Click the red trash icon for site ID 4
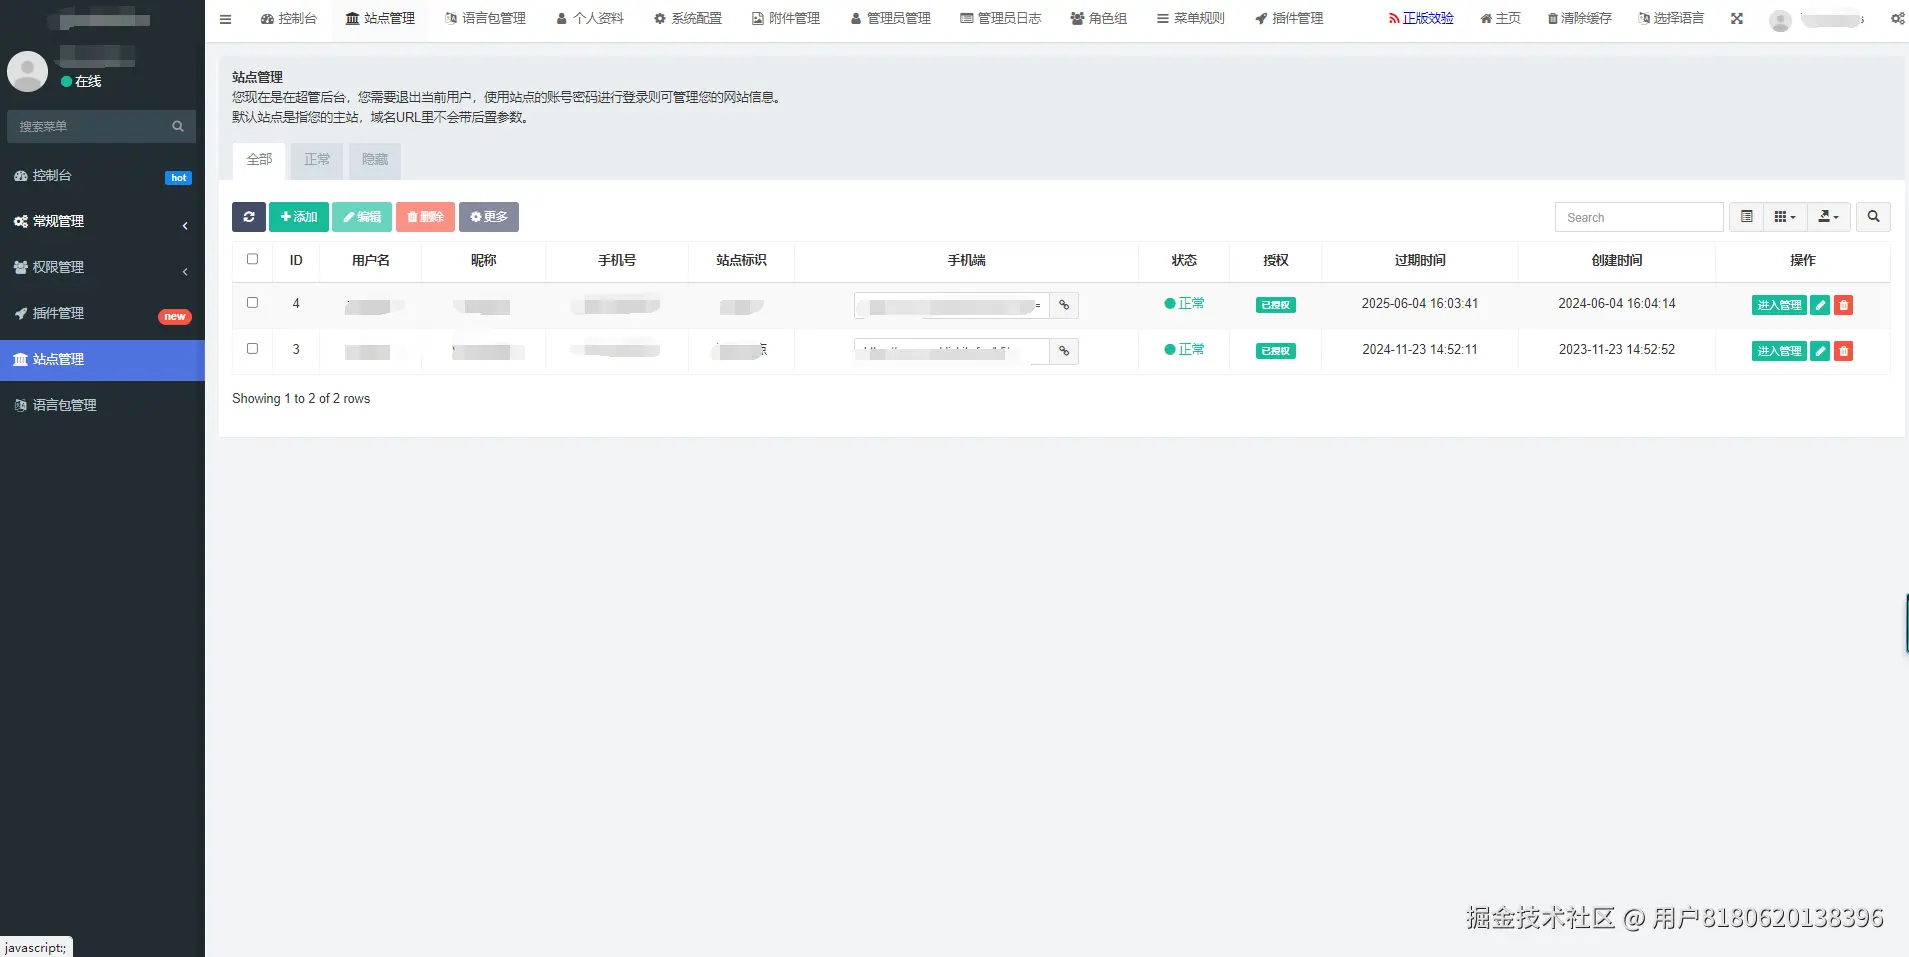This screenshot has height=957, width=1909. [x=1844, y=305]
